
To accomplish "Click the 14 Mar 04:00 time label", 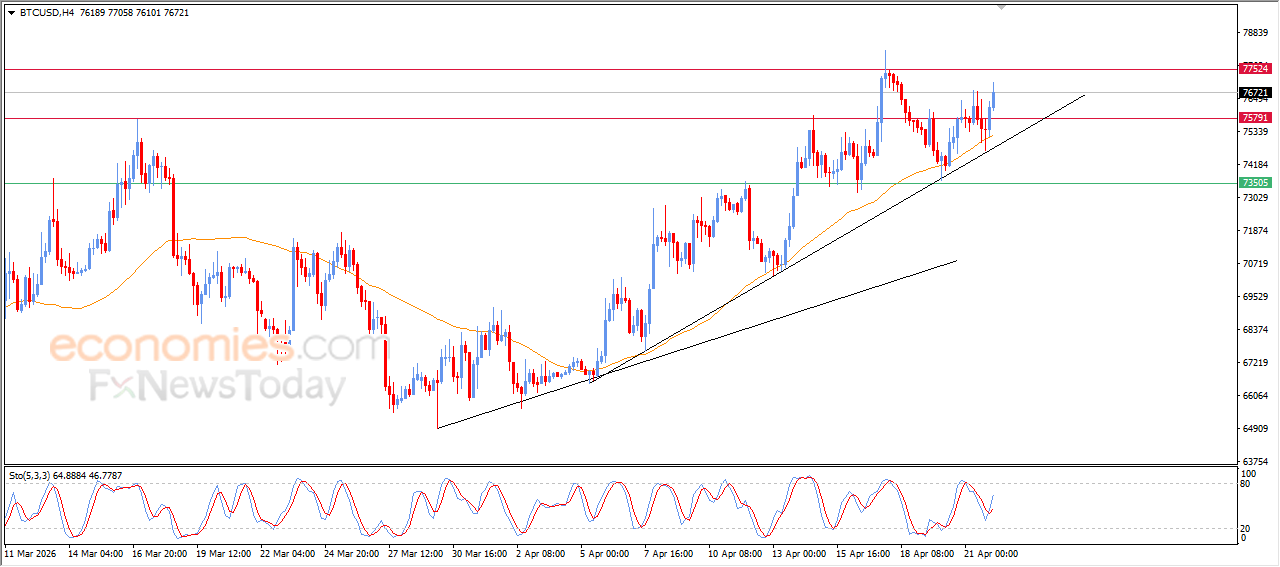I will point(97,553).
